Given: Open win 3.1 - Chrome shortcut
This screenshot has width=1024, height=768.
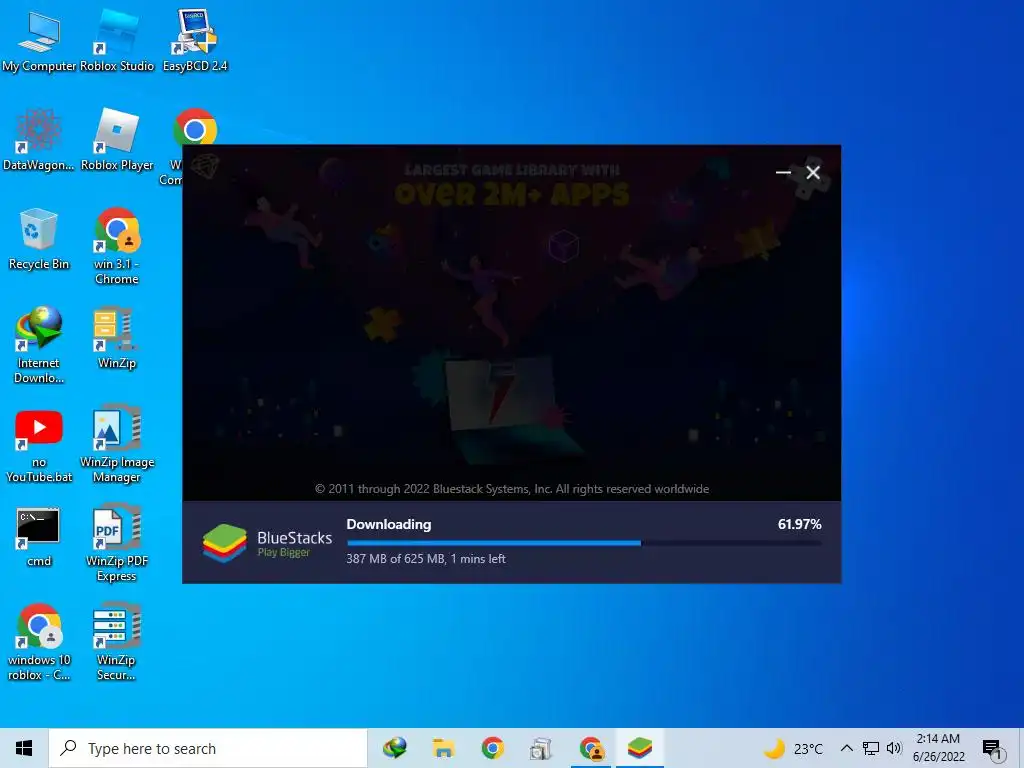Looking at the screenshot, I should (117, 246).
